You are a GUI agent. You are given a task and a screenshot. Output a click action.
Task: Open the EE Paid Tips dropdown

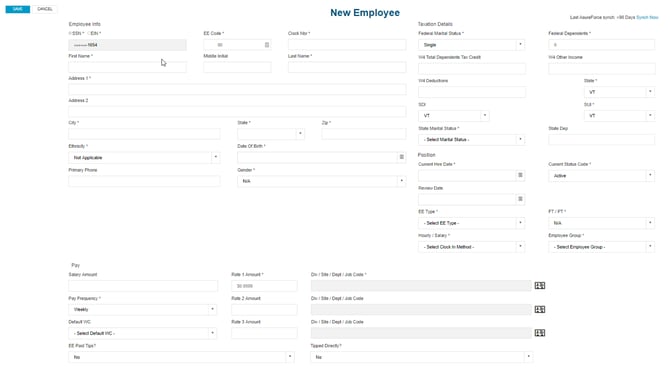tap(181, 357)
